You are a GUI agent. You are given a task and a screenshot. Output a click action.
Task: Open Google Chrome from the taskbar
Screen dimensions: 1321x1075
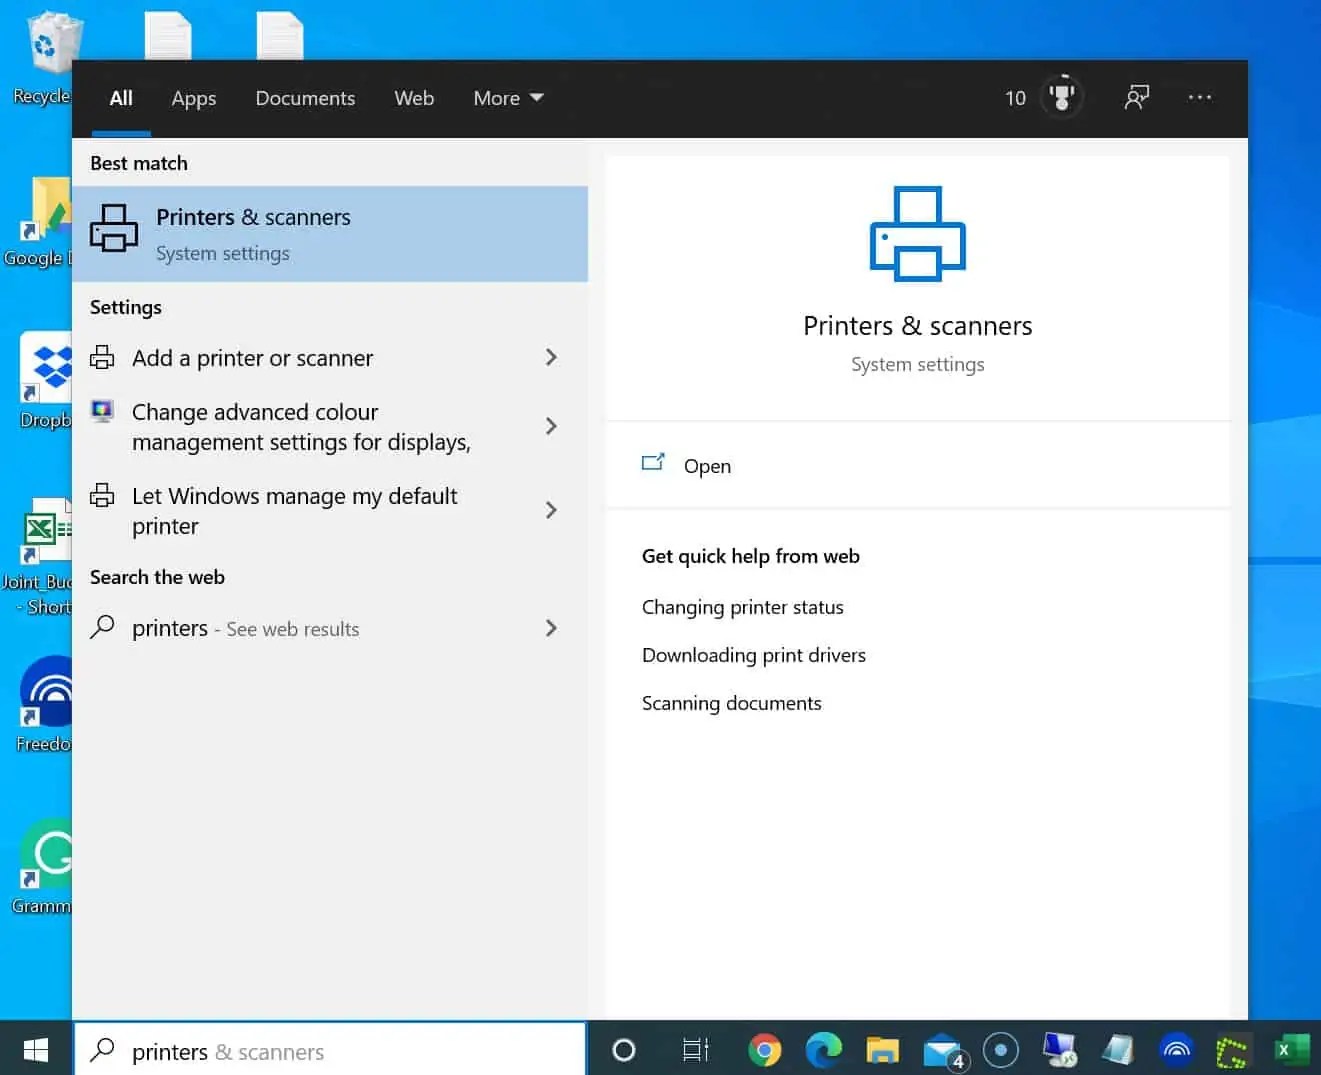[x=765, y=1050]
